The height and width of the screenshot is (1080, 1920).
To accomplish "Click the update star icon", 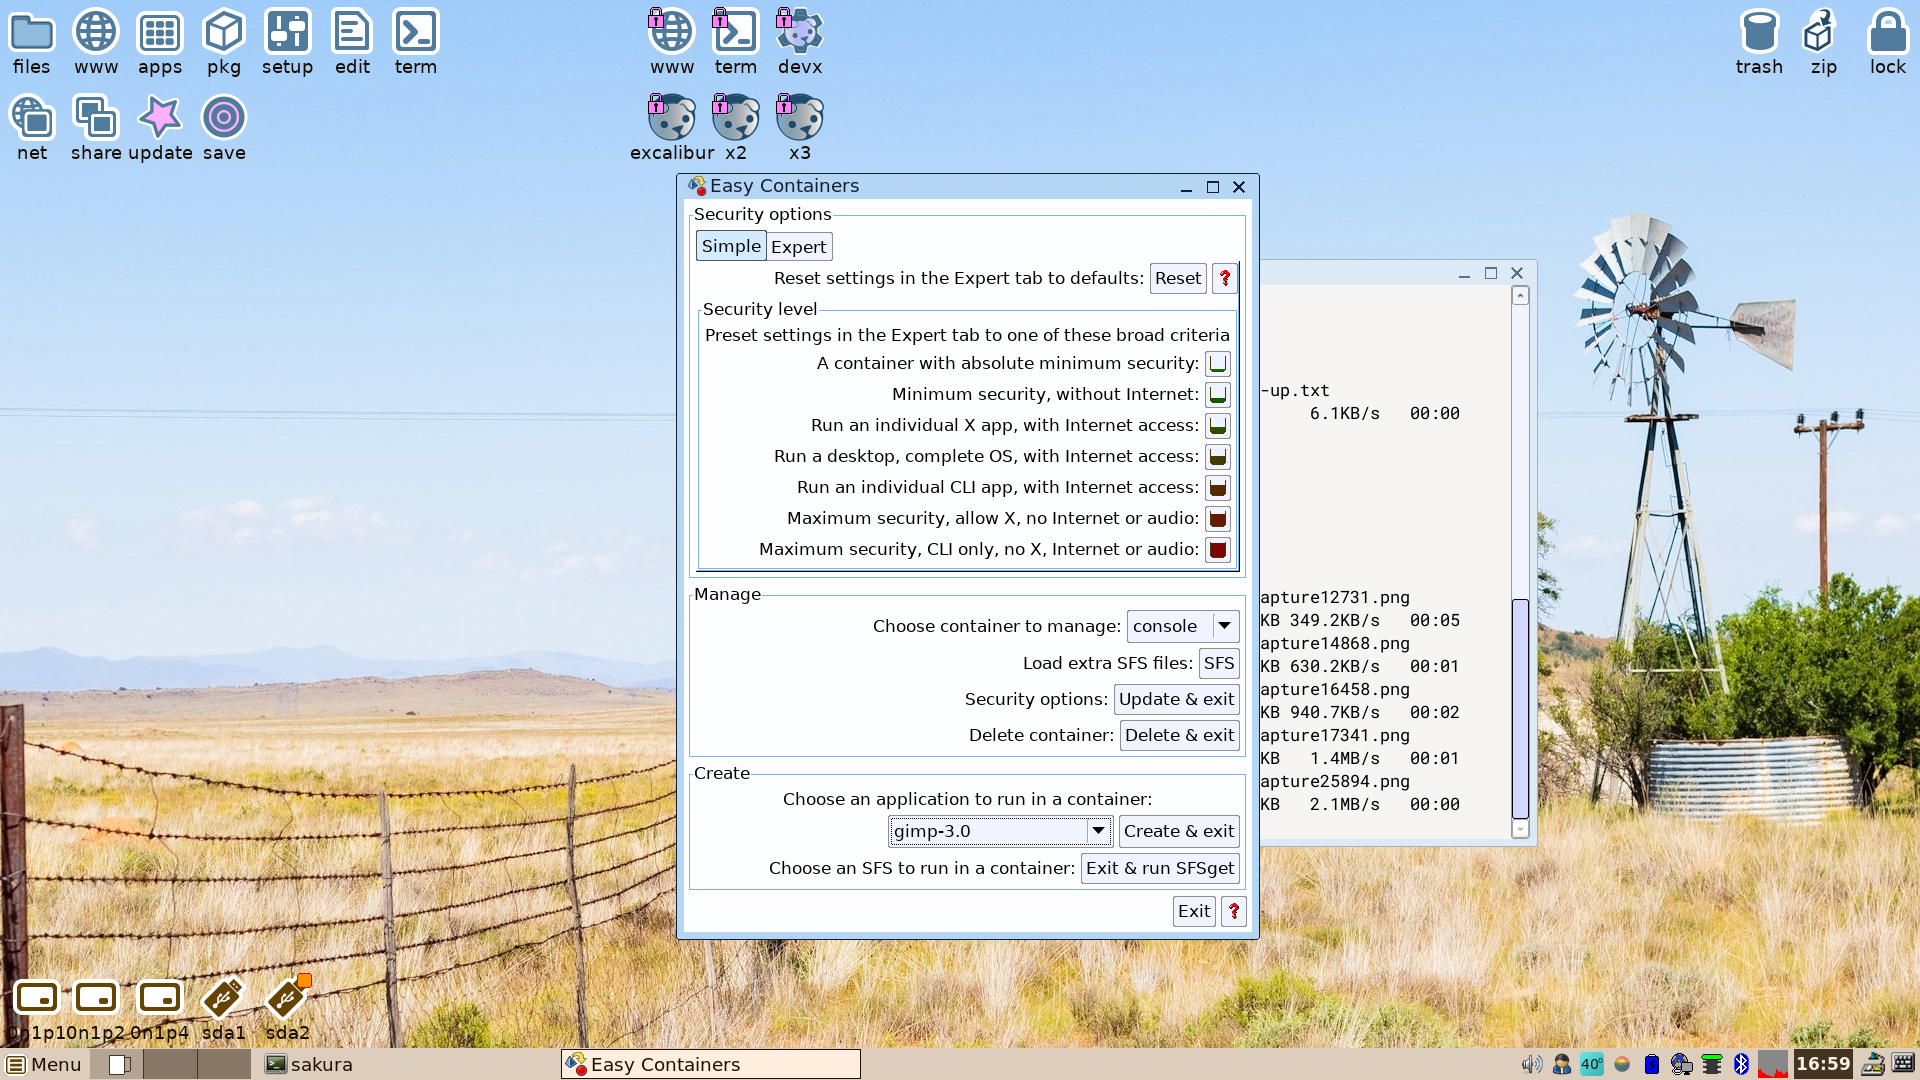I will pos(160,128).
